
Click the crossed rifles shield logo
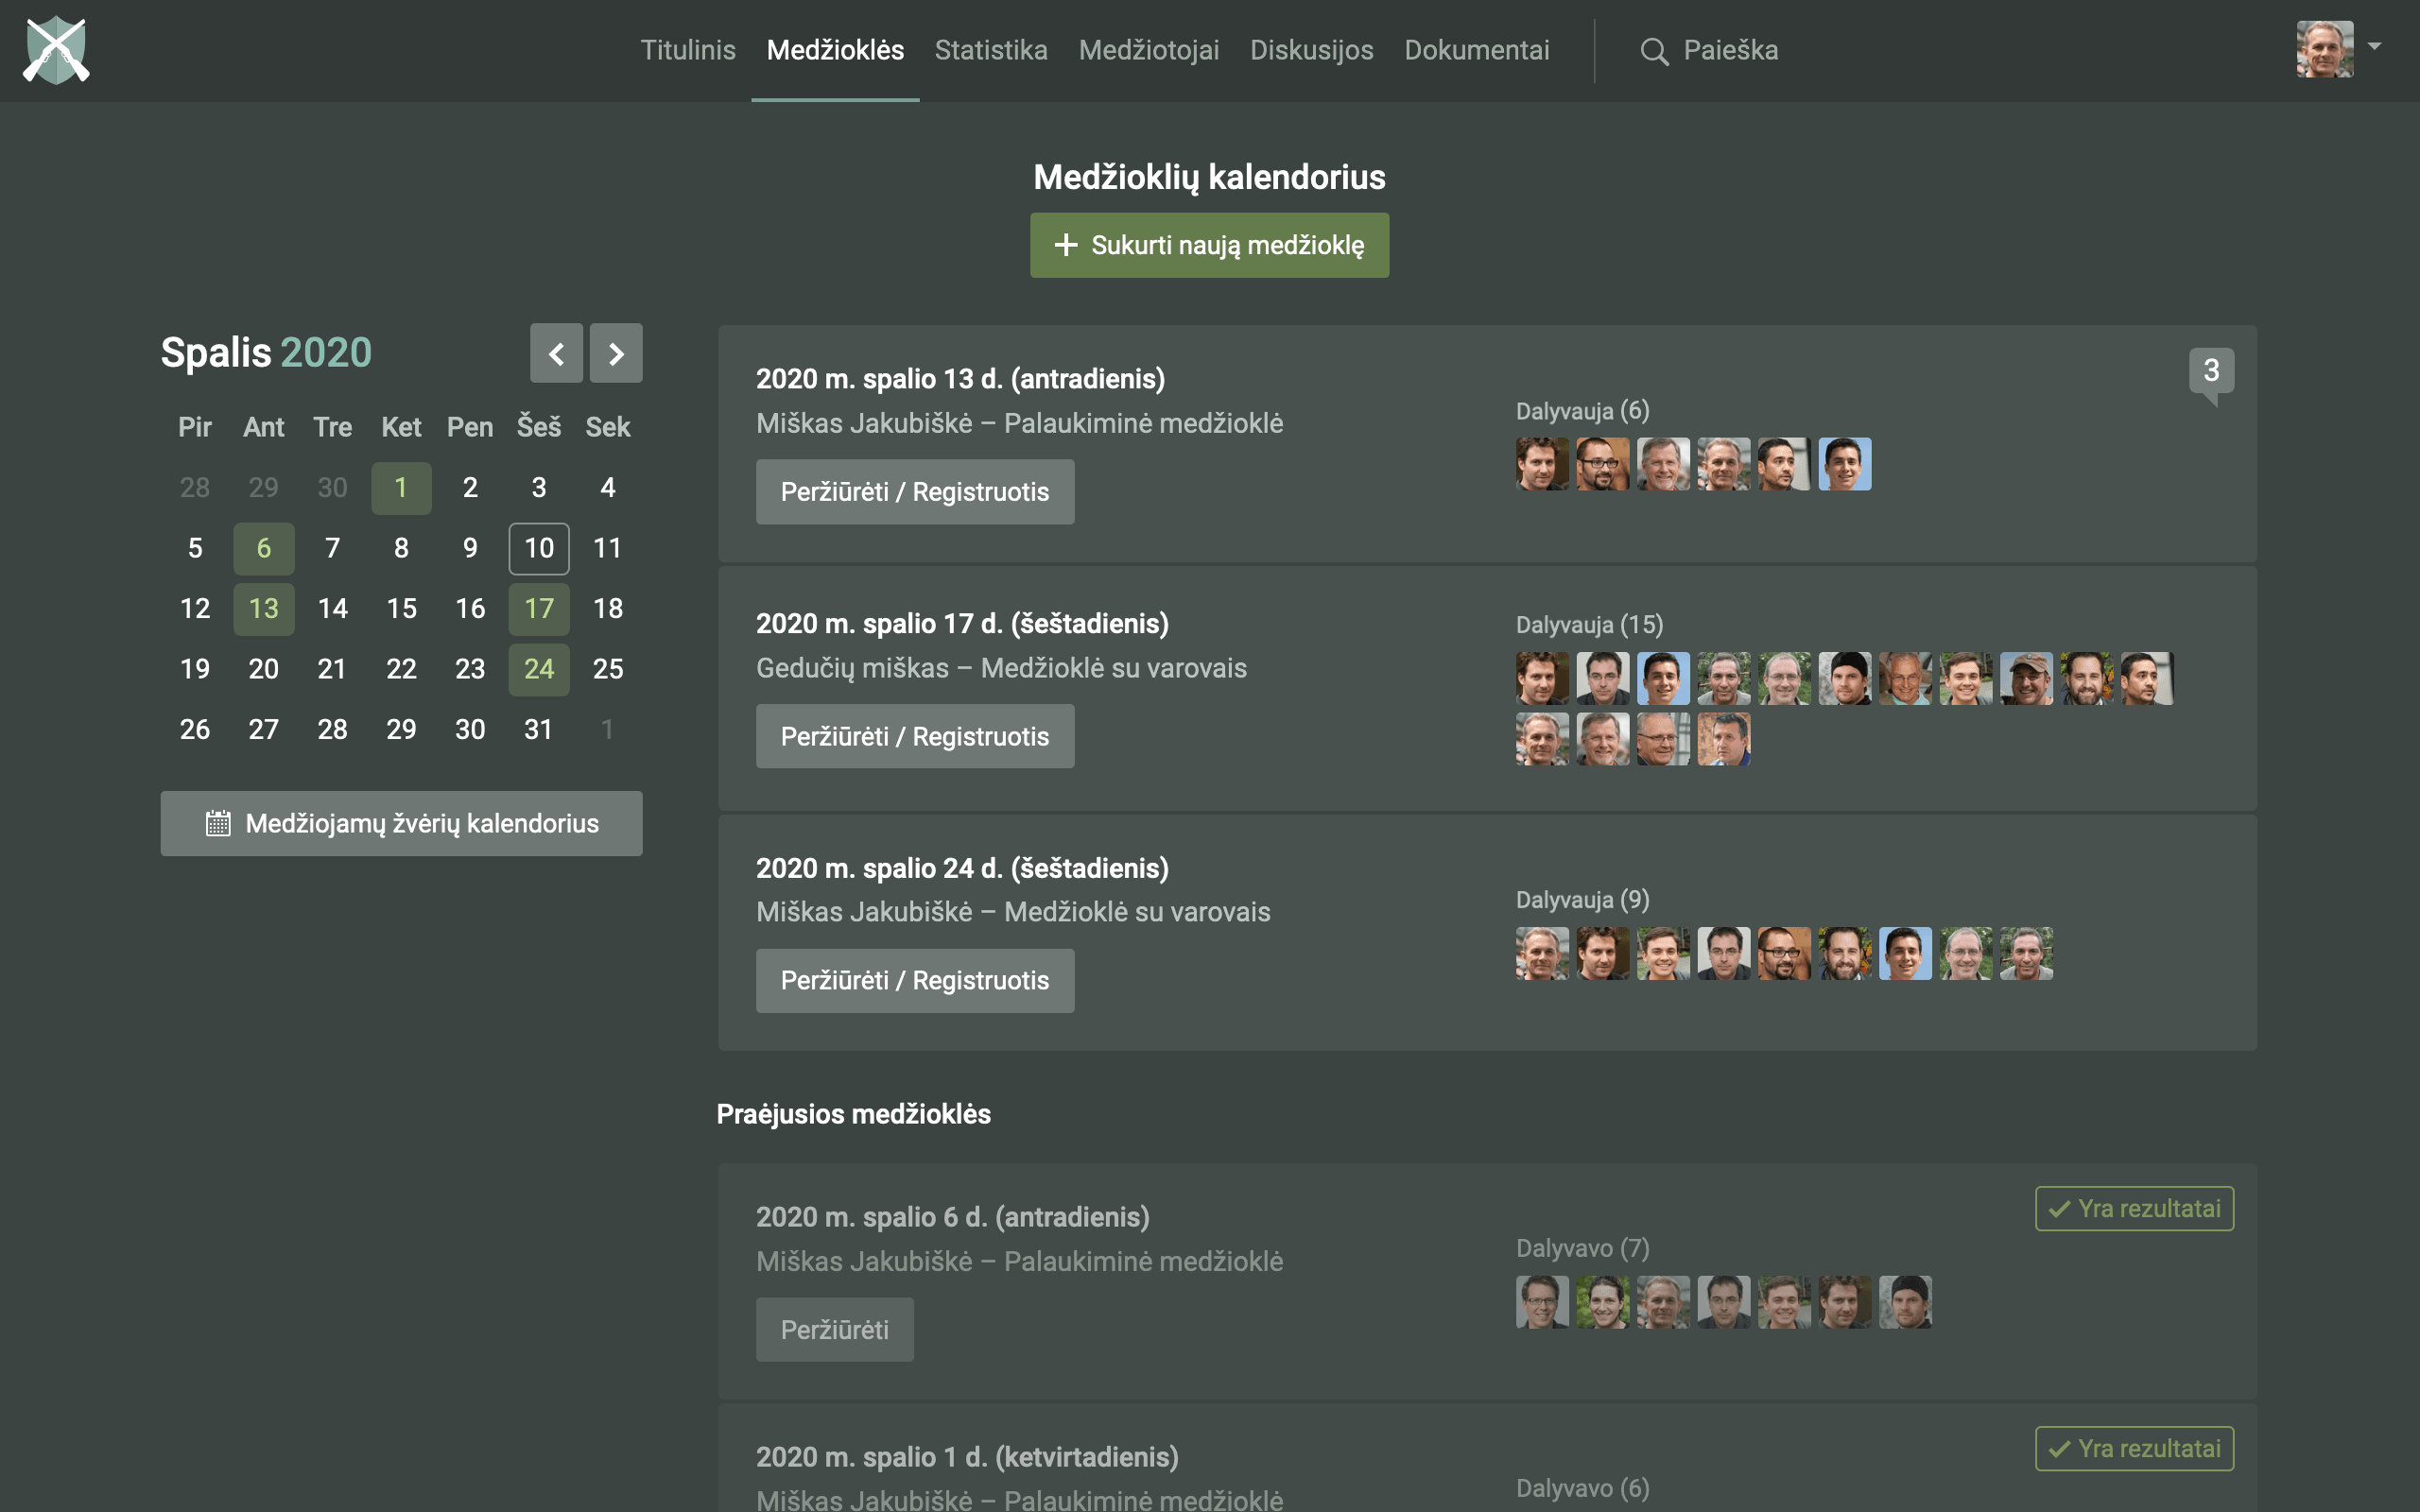pyautogui.click(x=56, y=50)
